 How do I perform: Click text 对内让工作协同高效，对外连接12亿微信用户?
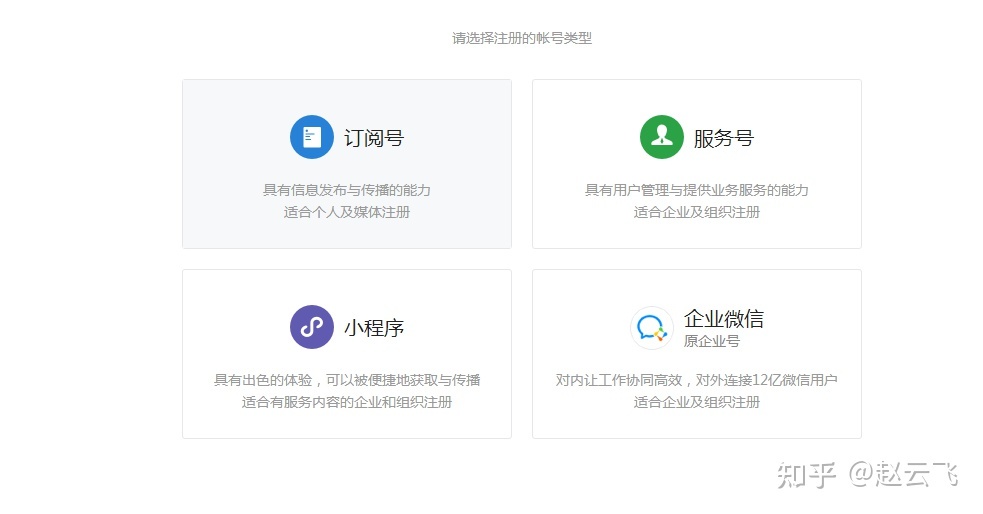[697, 380]
